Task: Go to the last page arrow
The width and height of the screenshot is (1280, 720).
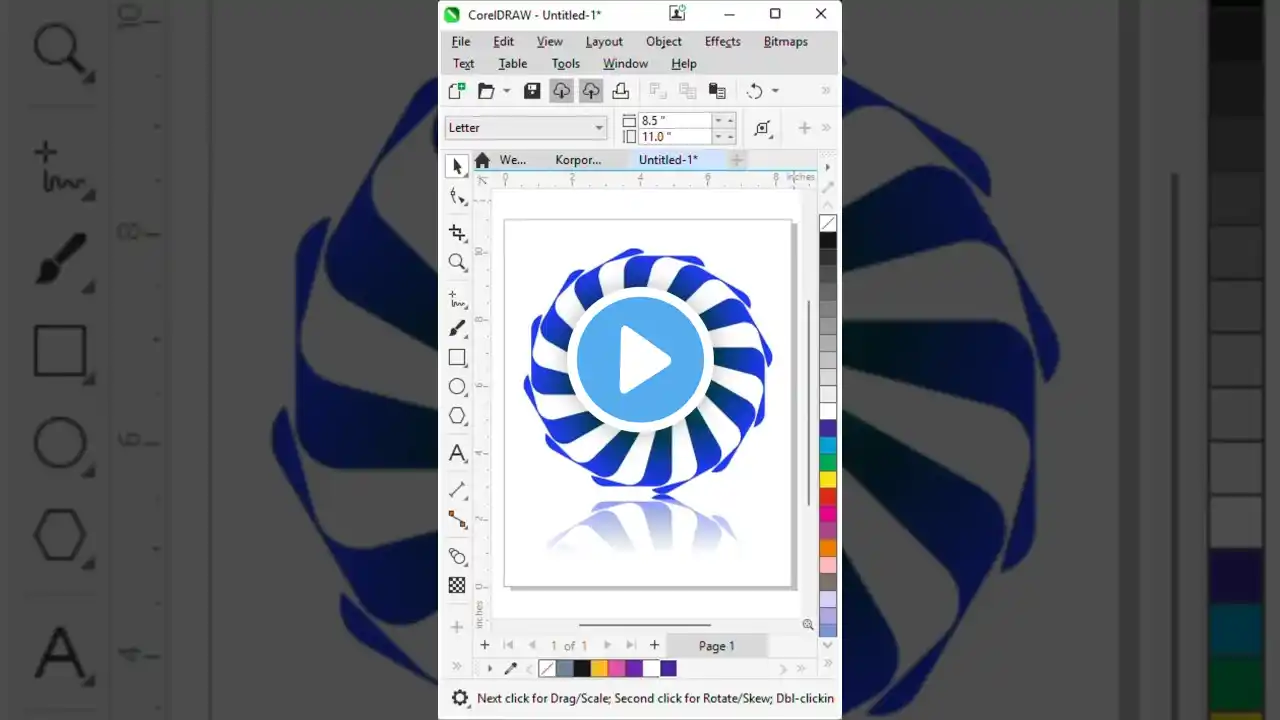Action: pos(631,646)
